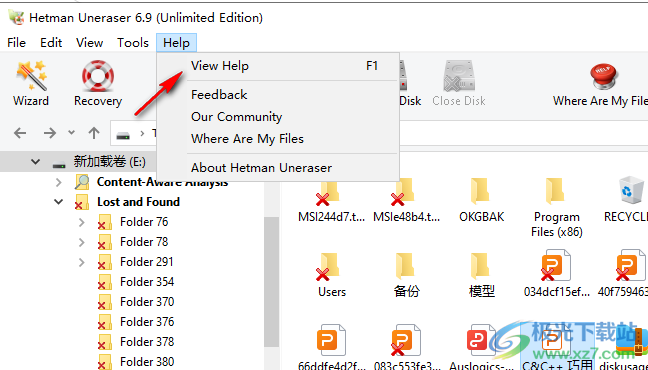The width and height of the screenshot is (648, 370).
Task: Expand Folder 76 in tree
Action: 81,222
